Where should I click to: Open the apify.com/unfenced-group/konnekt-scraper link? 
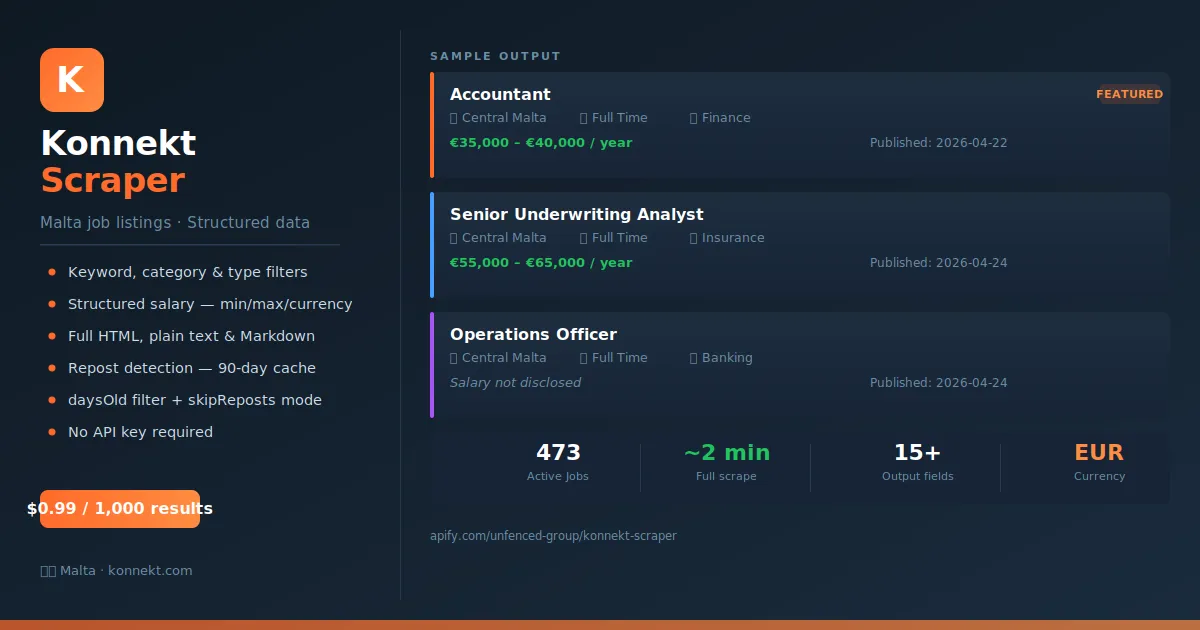coord(553,536)
